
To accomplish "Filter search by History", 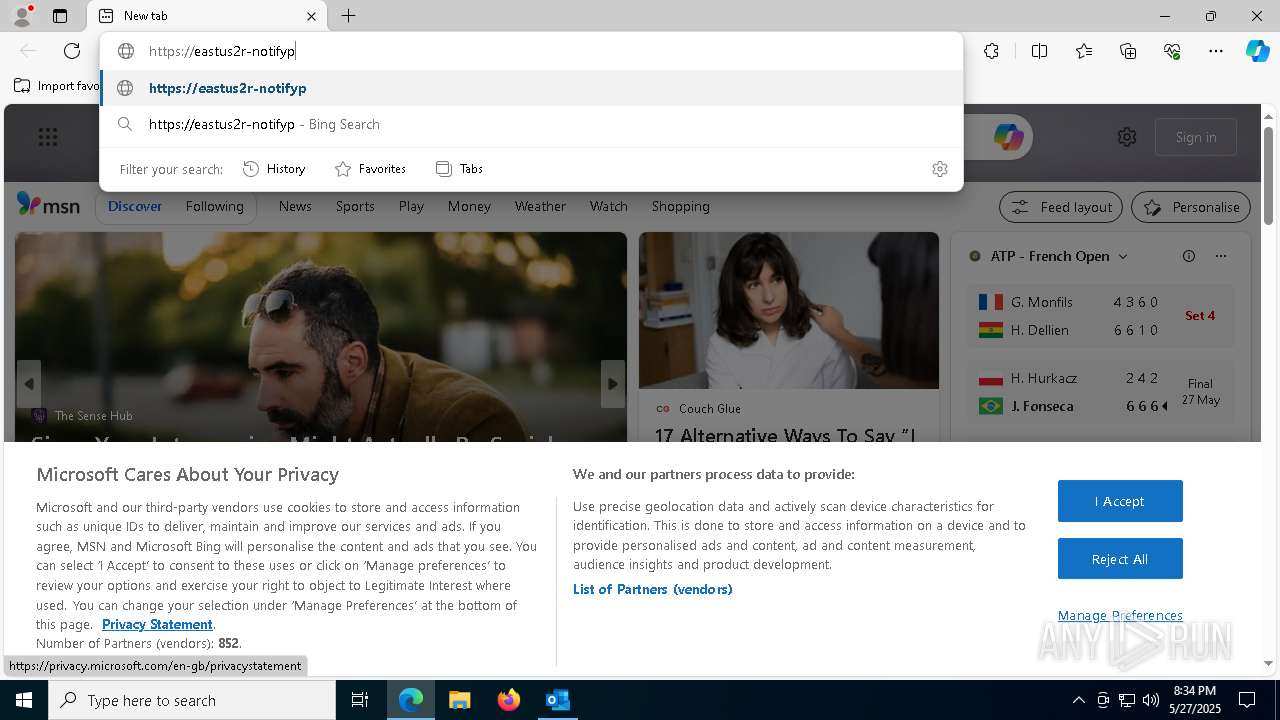I will [x=274, y=169].
